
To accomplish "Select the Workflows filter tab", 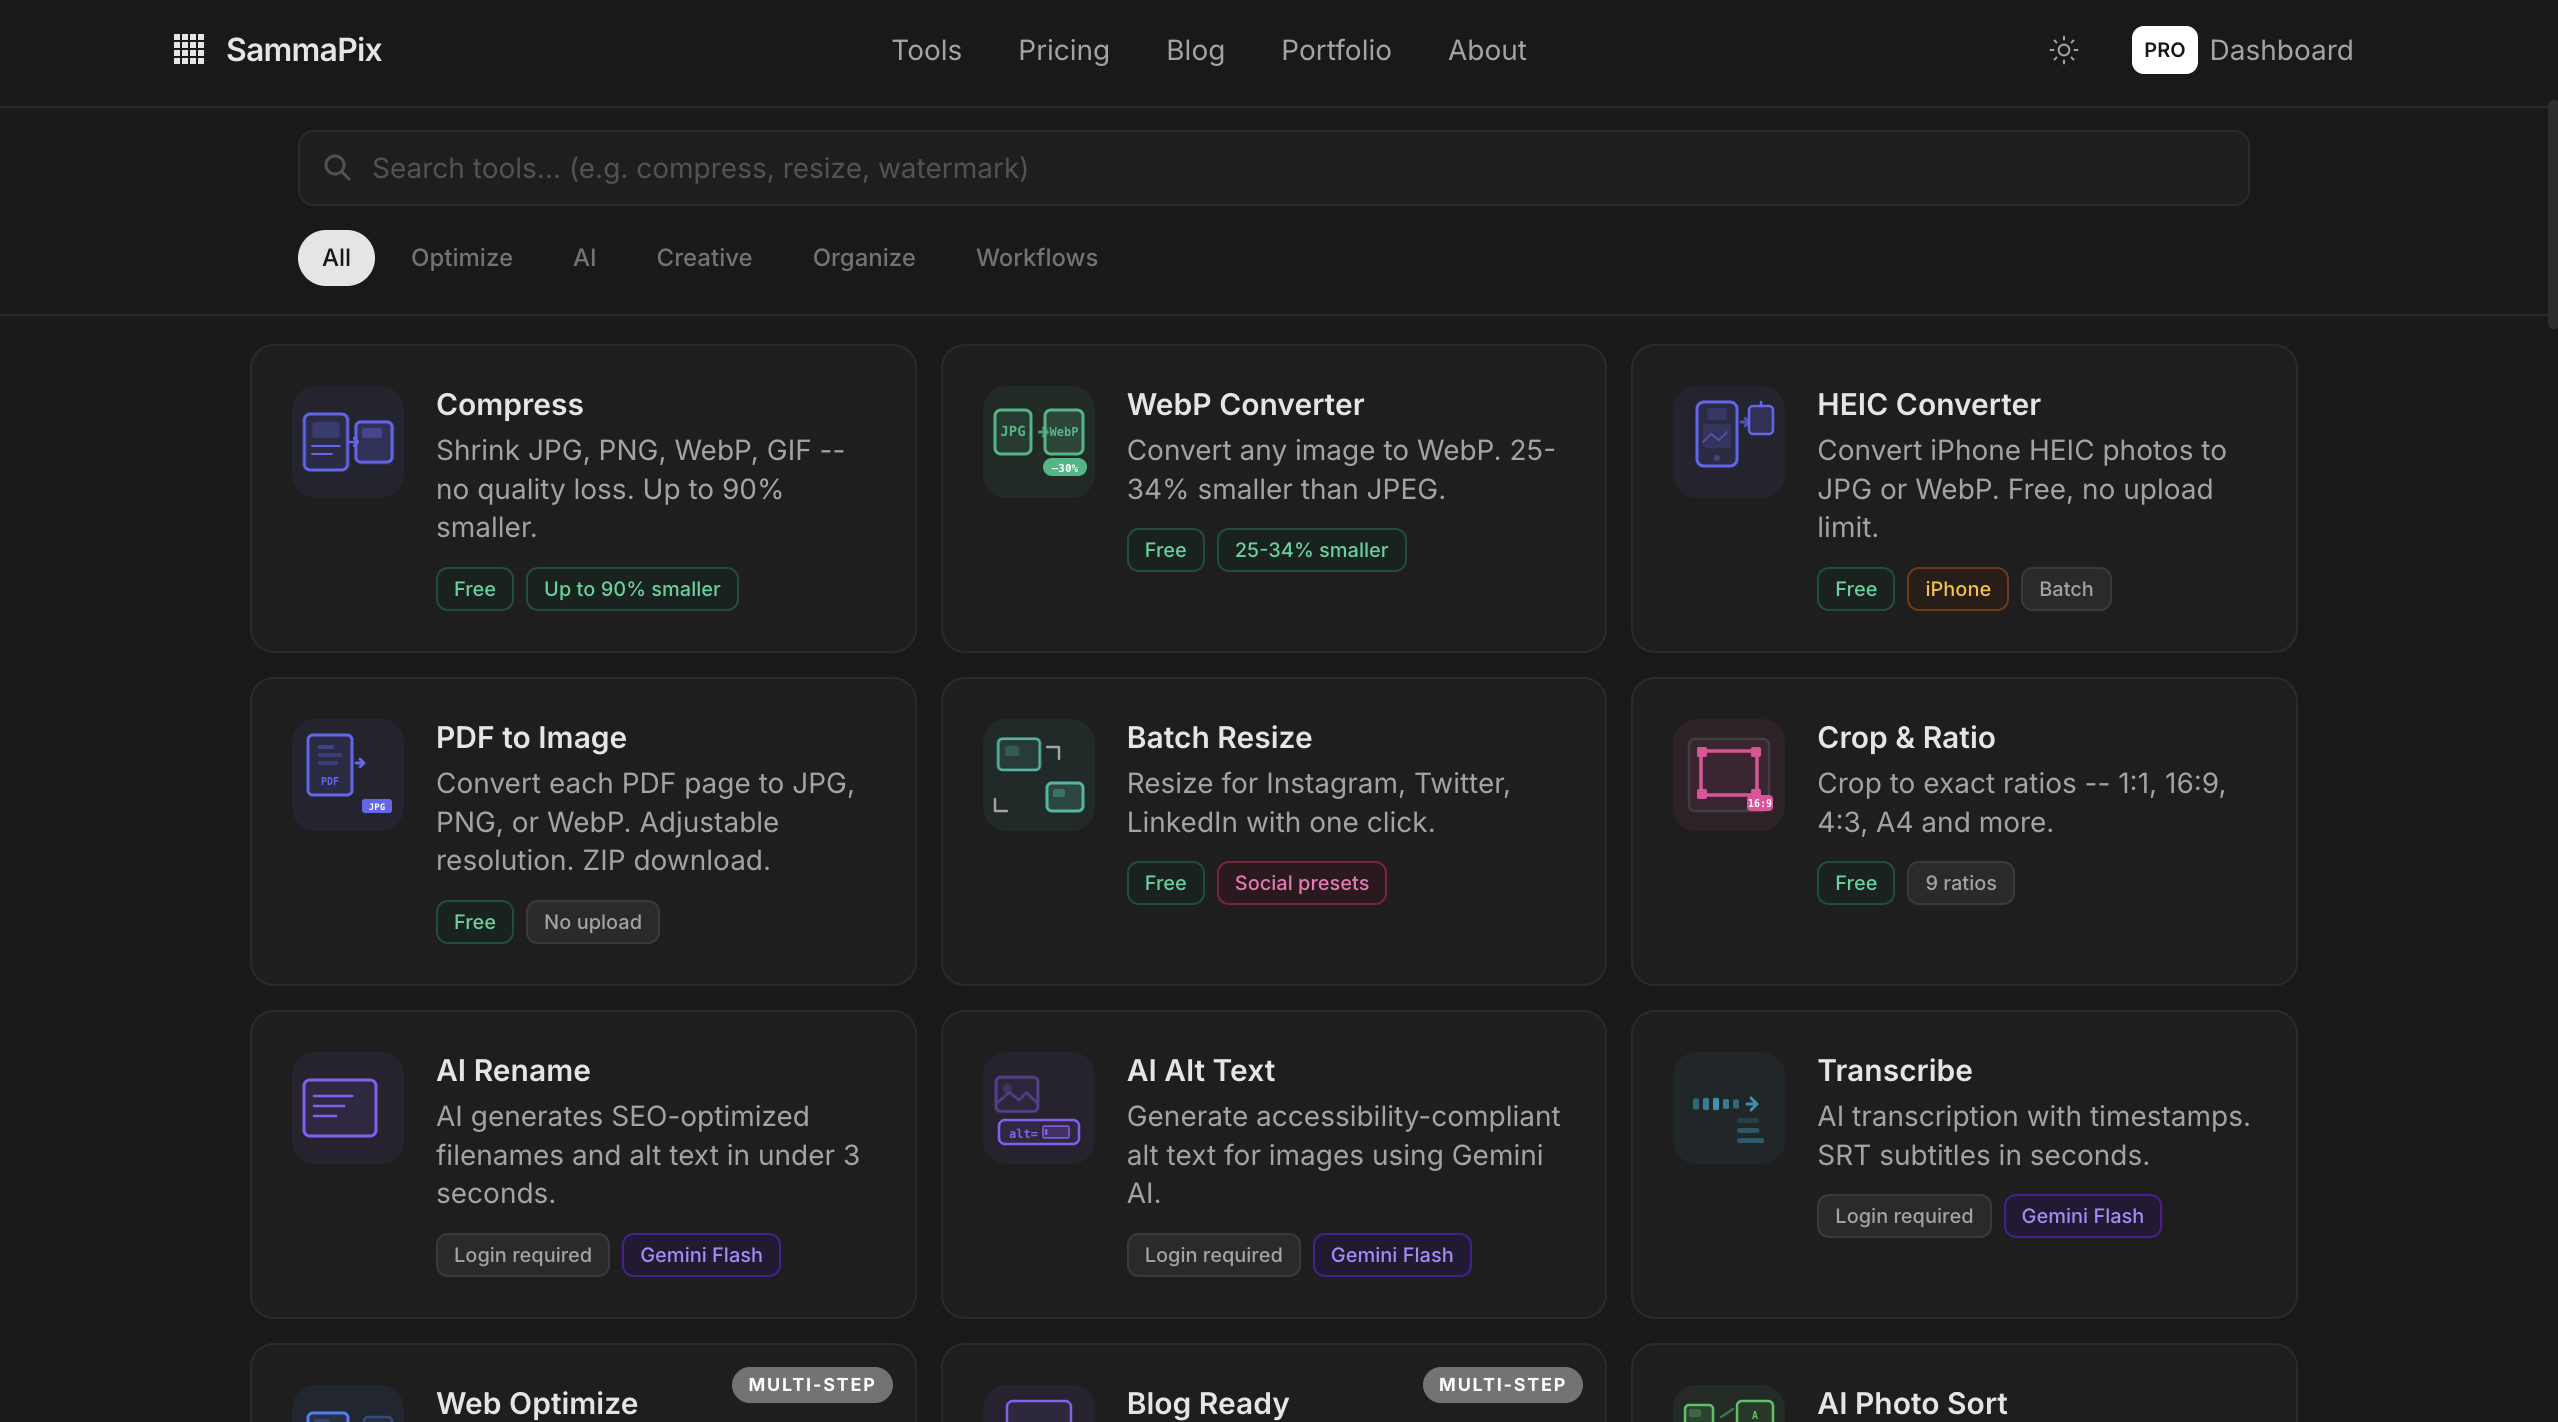I will click(1037, 258).
